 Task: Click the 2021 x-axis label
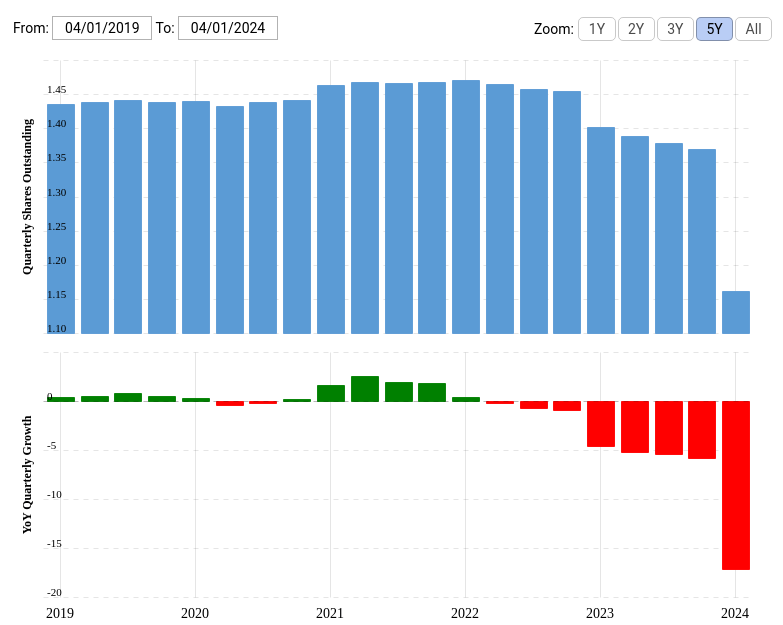pyautogui.click(x=330, y=613)
